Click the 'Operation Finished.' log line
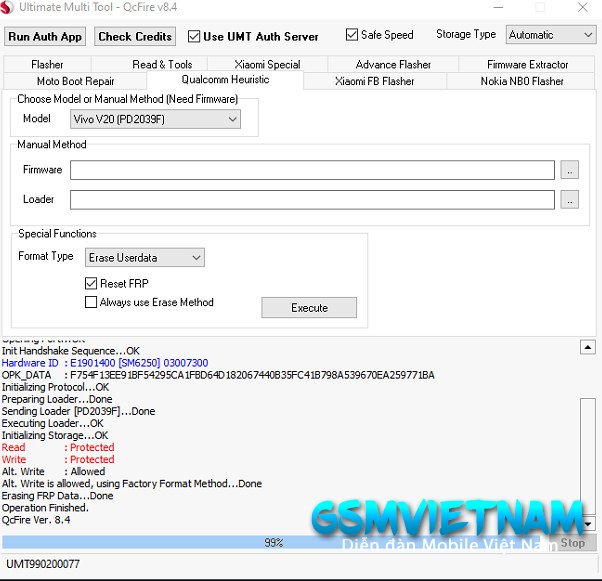602x581 pixels. (45, 508)
